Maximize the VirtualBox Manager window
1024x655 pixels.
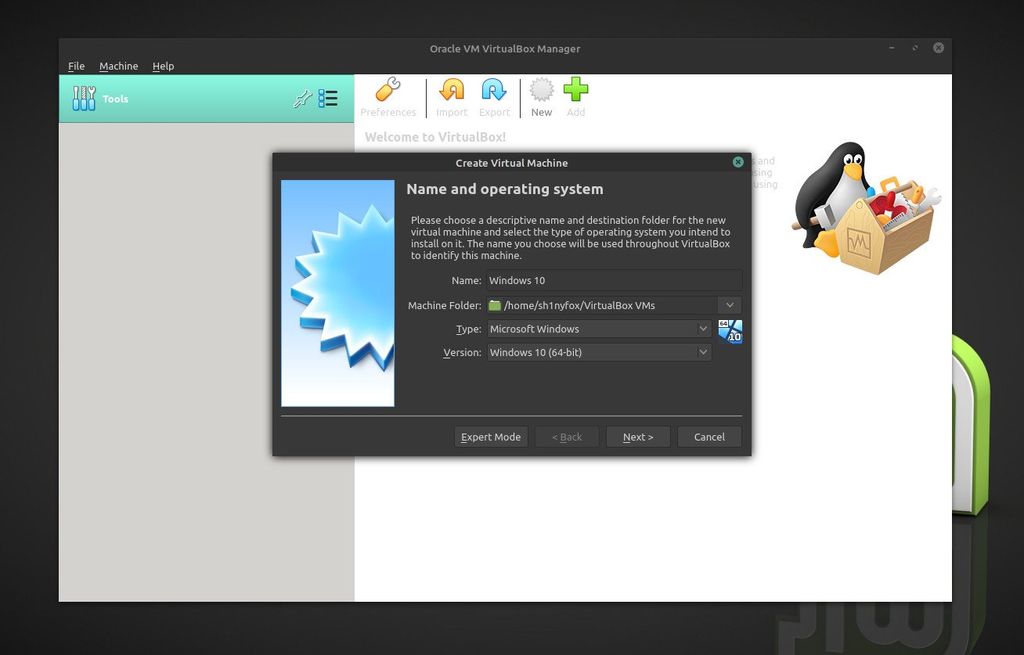pyautogui.click(x=915, y=48)
